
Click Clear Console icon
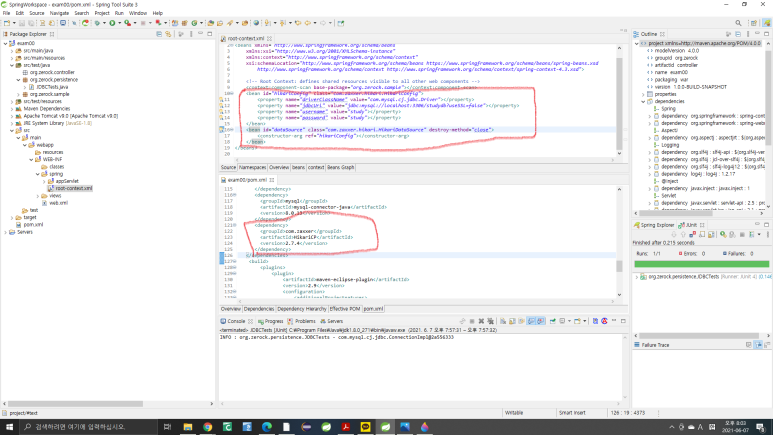(x=503, y=321)
